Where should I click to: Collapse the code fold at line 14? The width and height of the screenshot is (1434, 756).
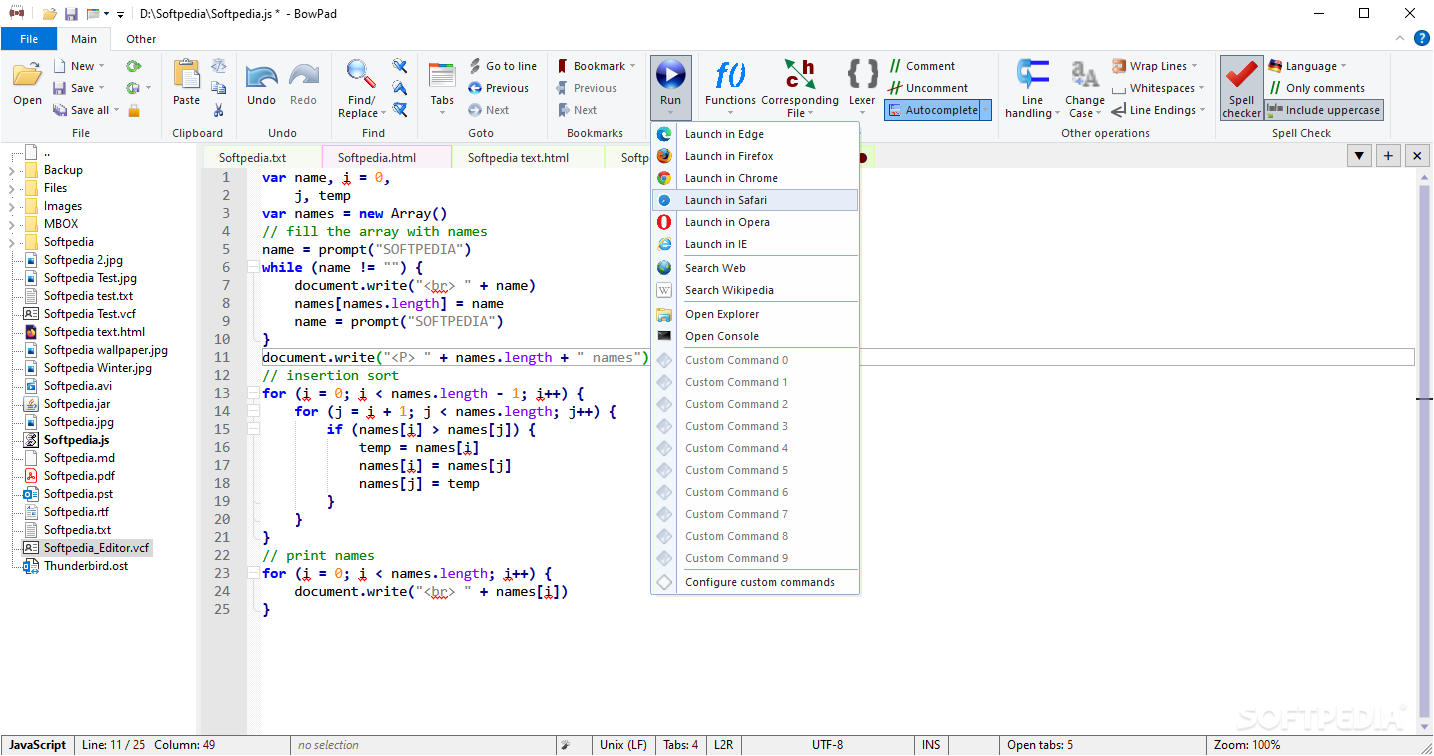coord(253,412)
